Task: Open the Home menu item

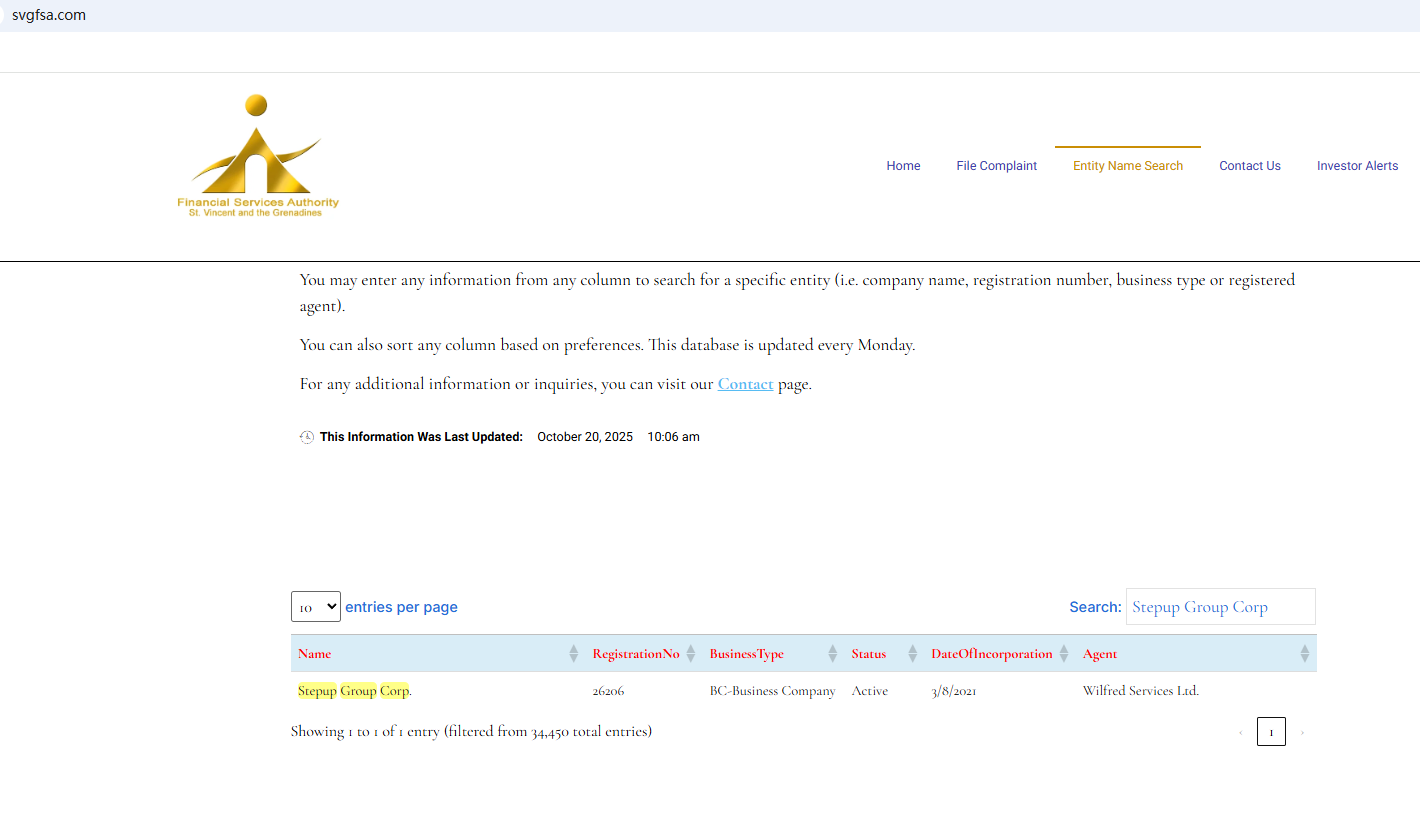Action: click(x=903, y=166)
